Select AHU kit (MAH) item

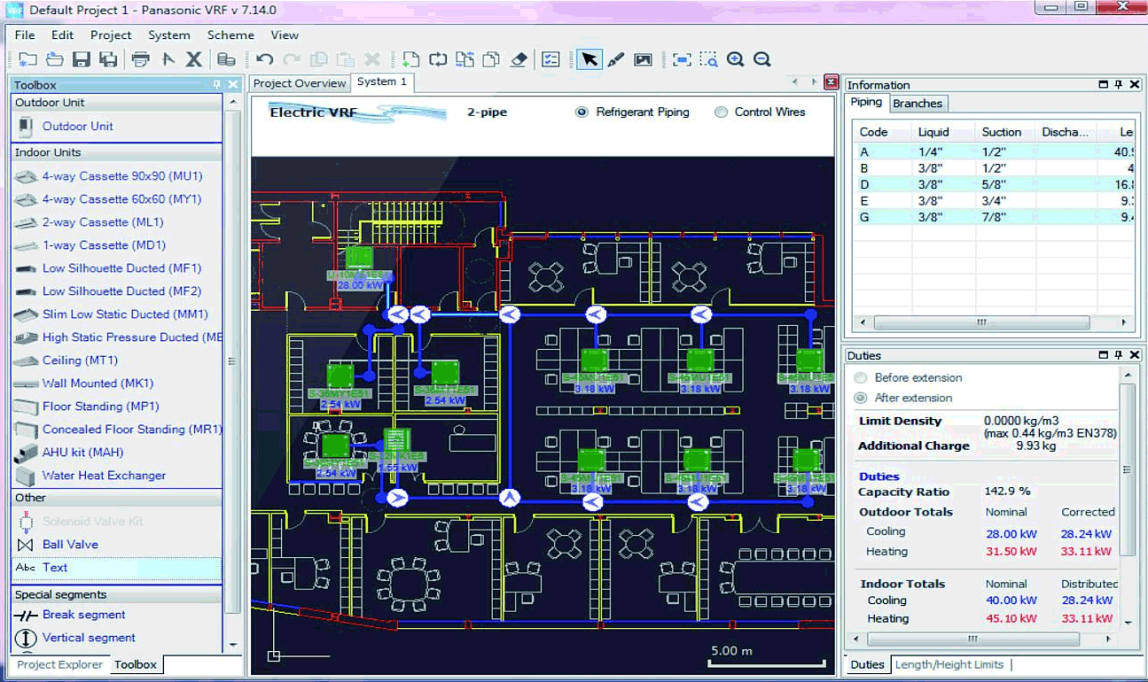click(x=82, y=452)
